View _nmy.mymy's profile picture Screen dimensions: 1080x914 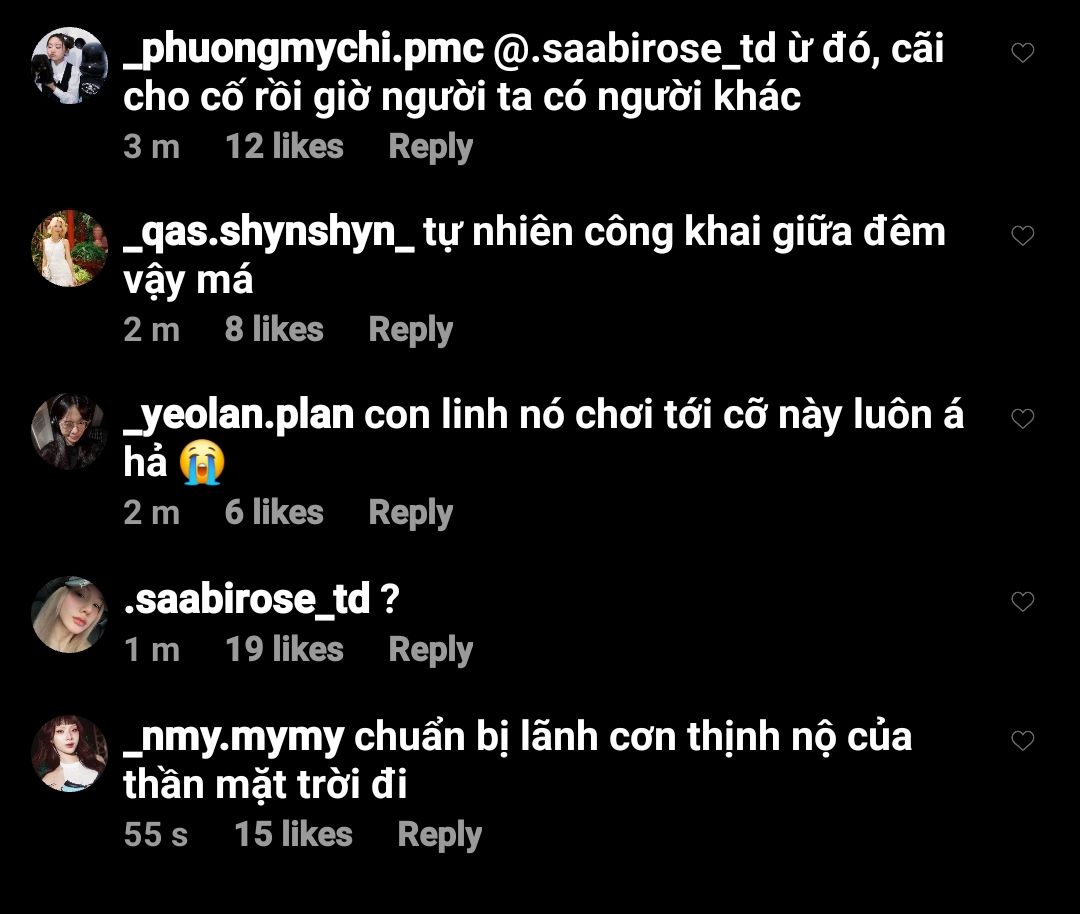point(70,754)
